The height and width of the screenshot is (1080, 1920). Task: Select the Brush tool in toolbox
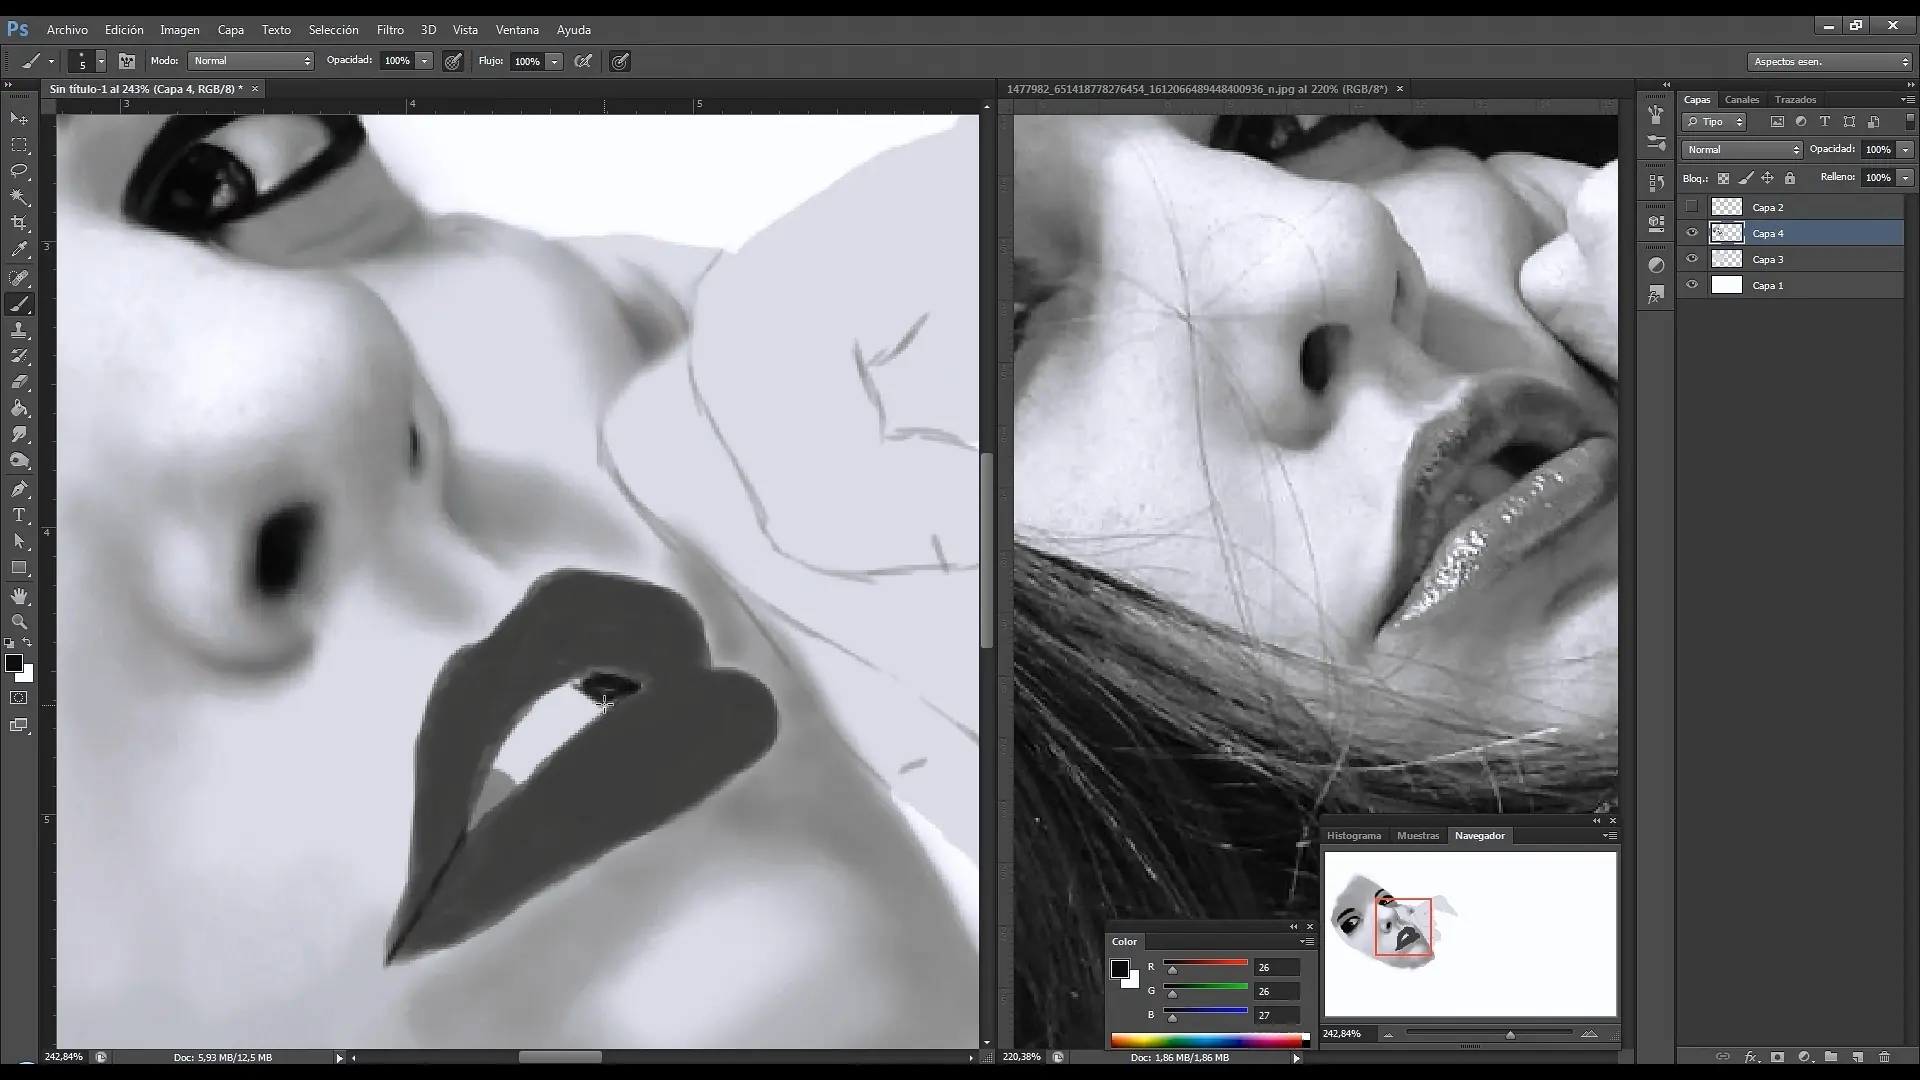19,304
